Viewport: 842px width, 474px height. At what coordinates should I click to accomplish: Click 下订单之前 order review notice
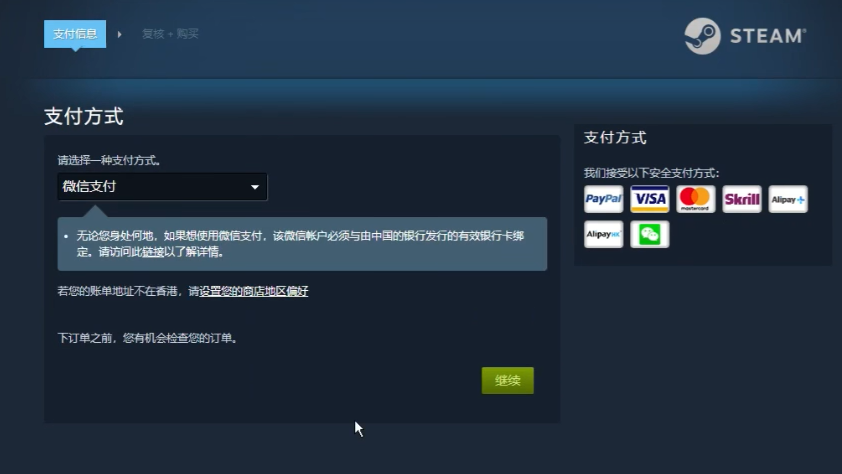pyautogui.click(x=148, y=338)
